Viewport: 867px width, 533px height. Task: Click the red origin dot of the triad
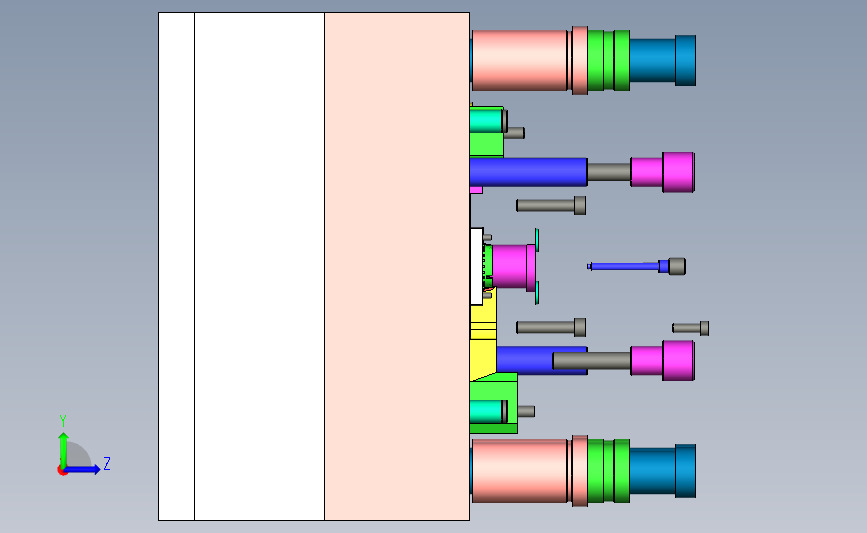[x=62, y=470]
